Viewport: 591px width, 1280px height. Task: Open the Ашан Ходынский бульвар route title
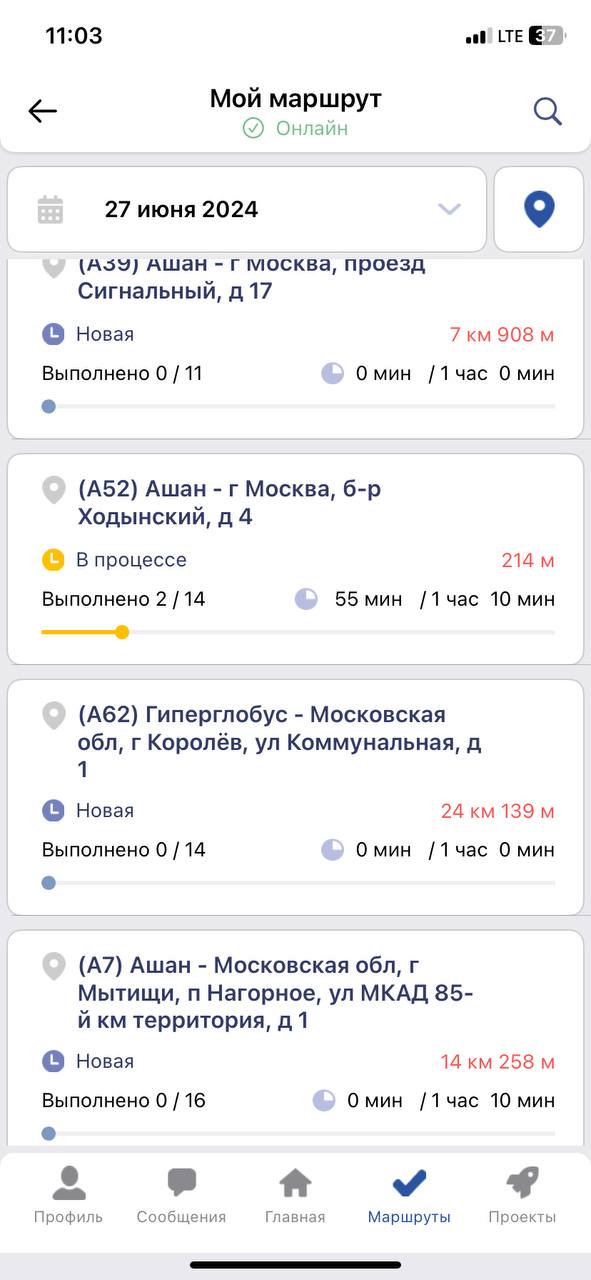(x=229, y=503)
